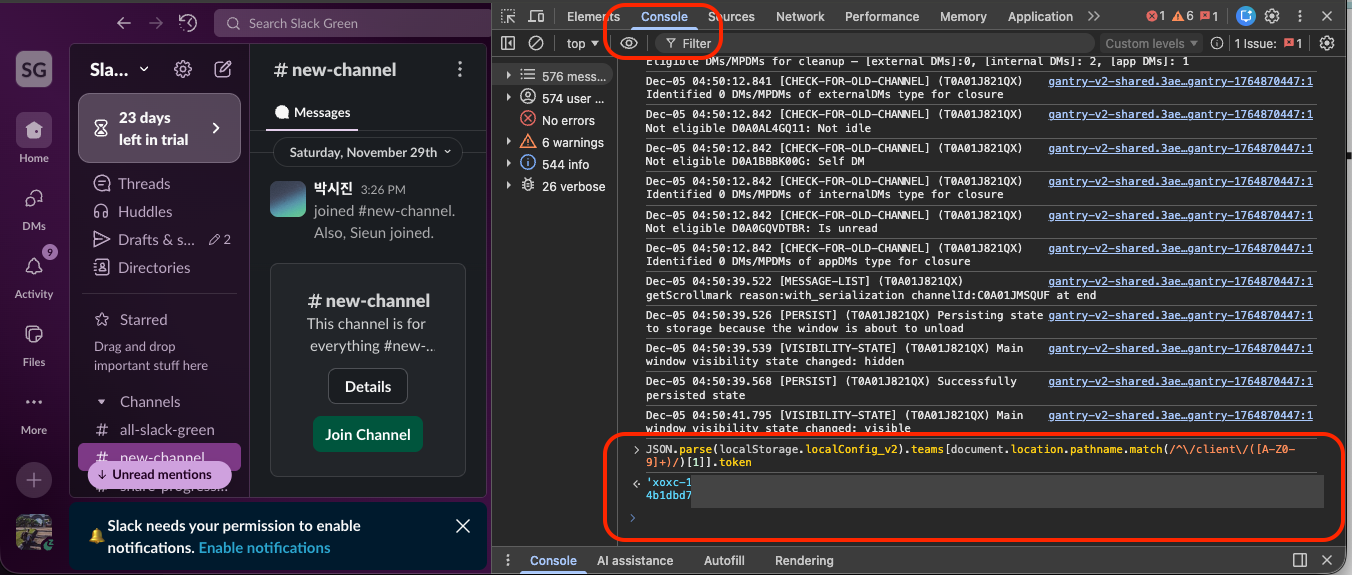
Task: Switch to the Network tab
Action: pos(800,16)
